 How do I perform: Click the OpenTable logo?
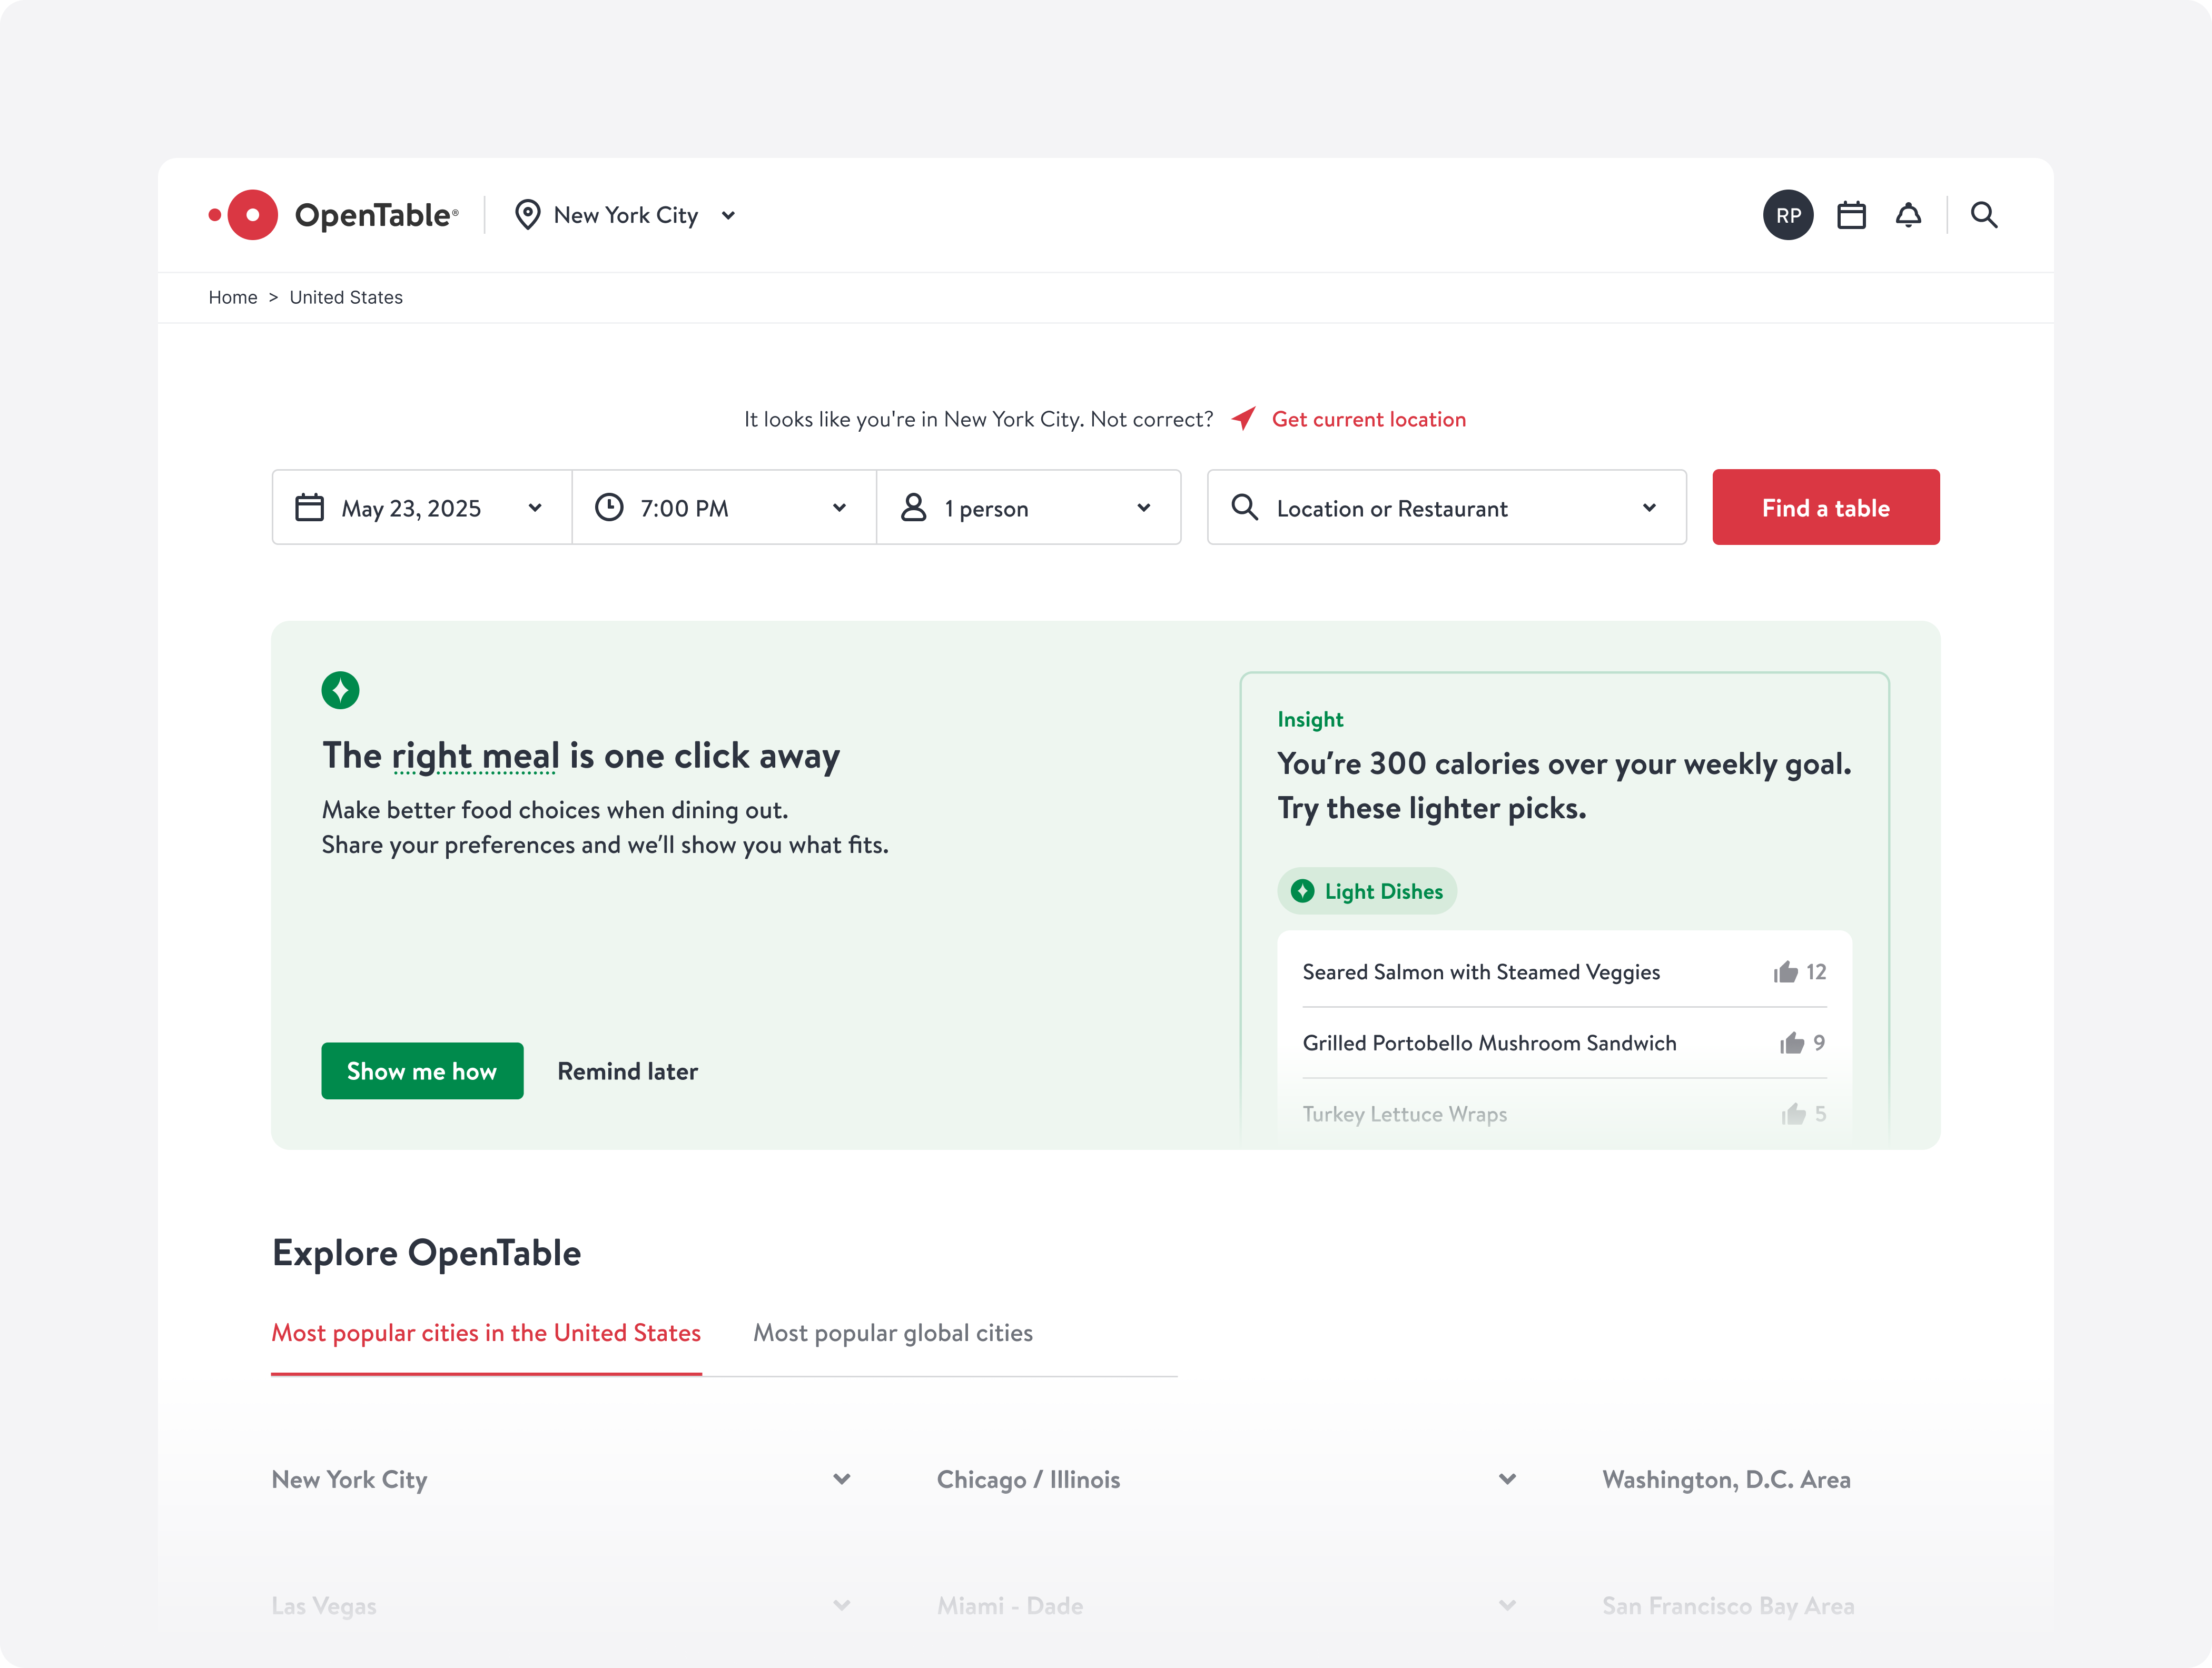[x=333, y=215]
